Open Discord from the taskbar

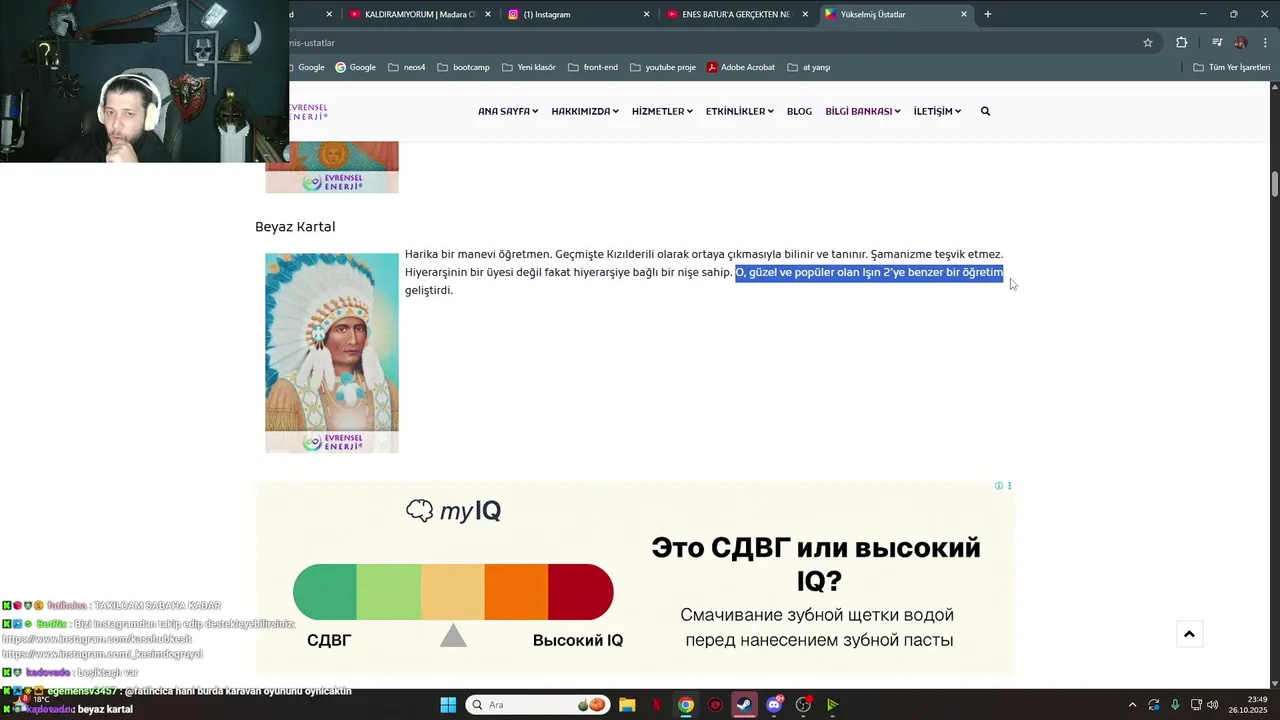pos(774,705)
